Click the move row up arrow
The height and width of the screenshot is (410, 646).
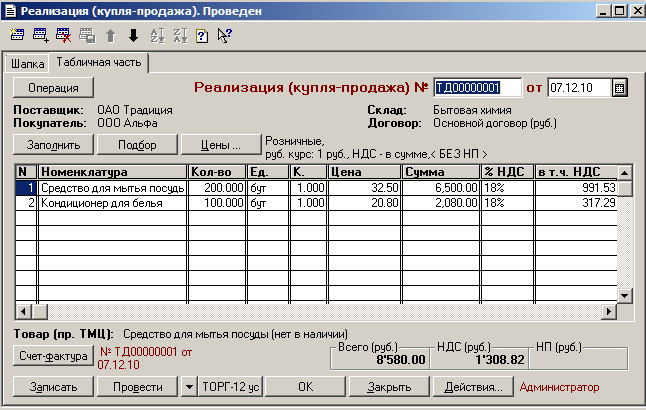pos(110,35)
